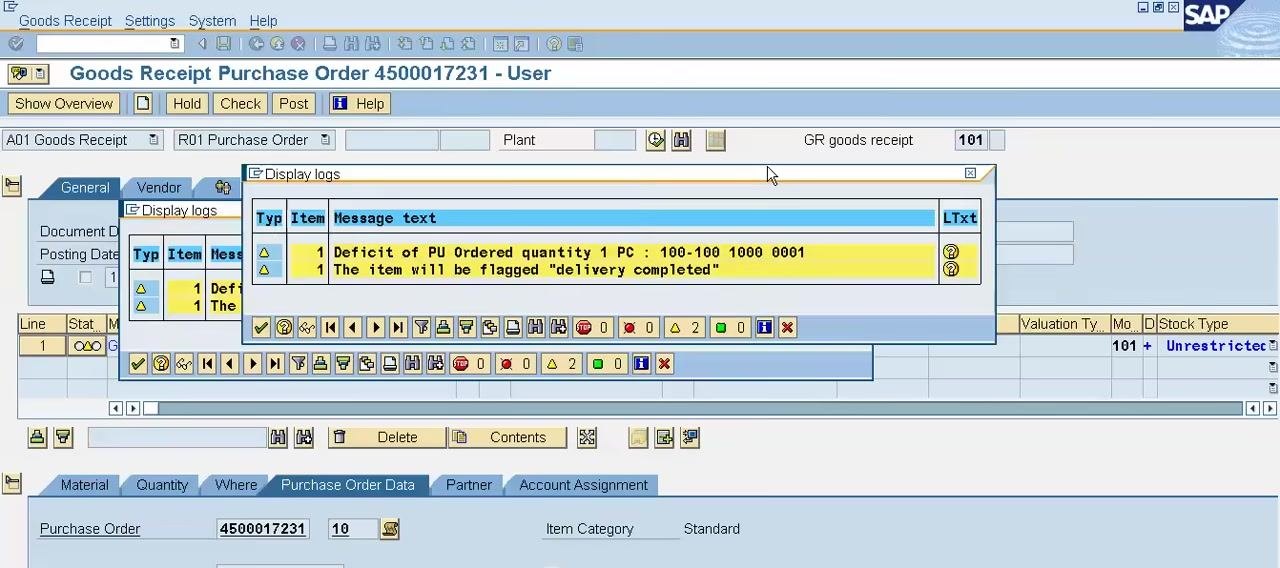Open command field history dropdown
Viewport: 1280px width, 568px height.
pos(175,44)
